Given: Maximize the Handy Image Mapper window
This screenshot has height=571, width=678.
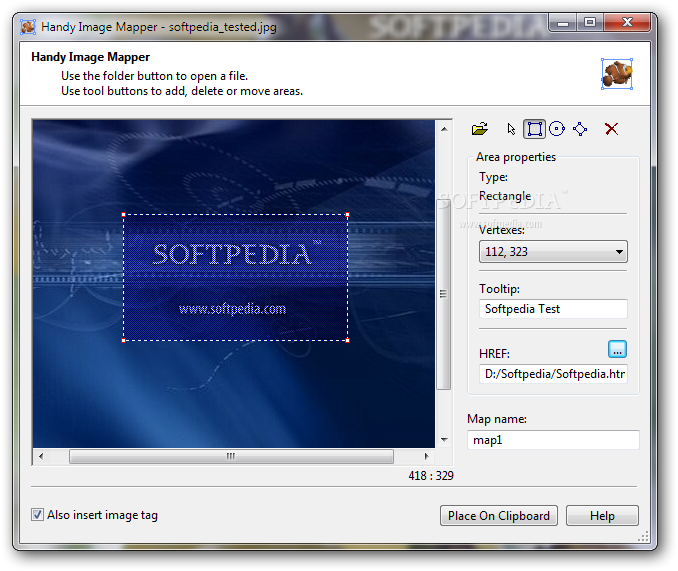Looking at the screenshot, I should tap(590, 23).
